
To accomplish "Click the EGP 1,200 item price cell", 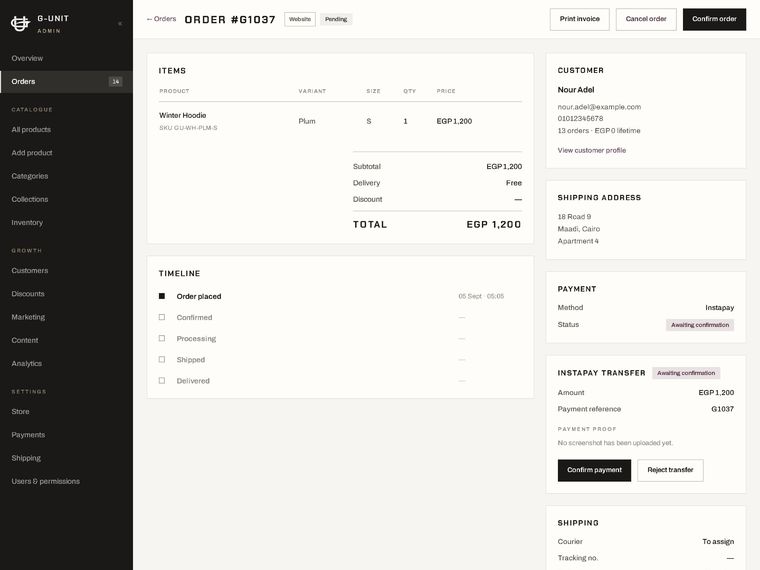I will pyautogui.click(x=454, y=121).
